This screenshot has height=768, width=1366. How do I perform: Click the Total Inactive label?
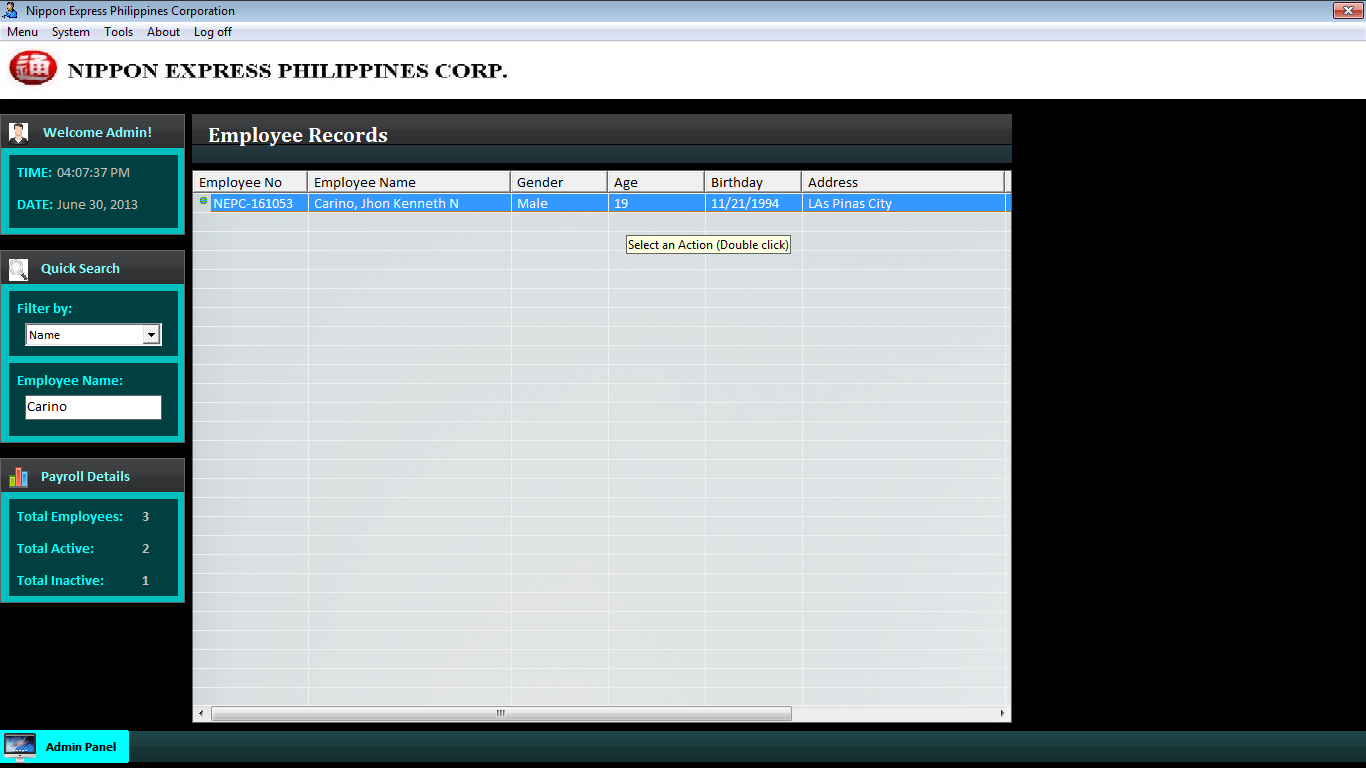[x=60, y=580]
